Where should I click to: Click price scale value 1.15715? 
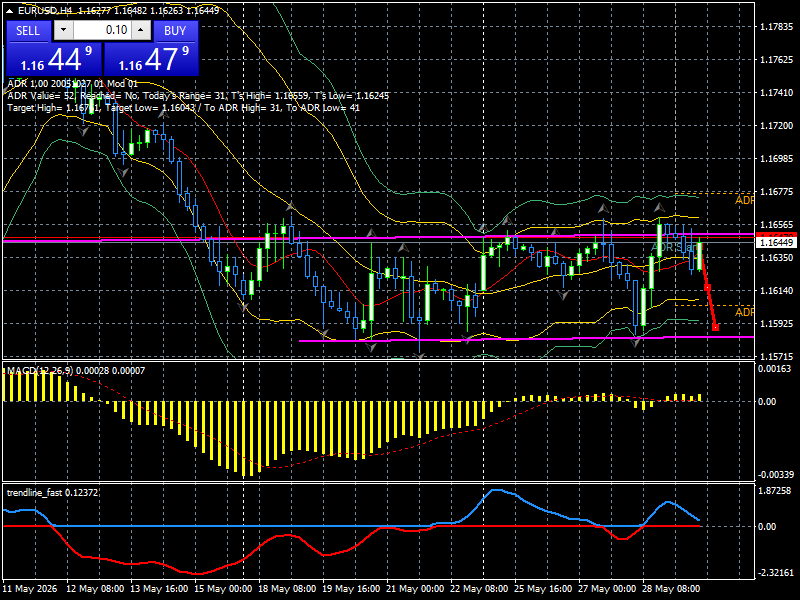click(777, 357)
